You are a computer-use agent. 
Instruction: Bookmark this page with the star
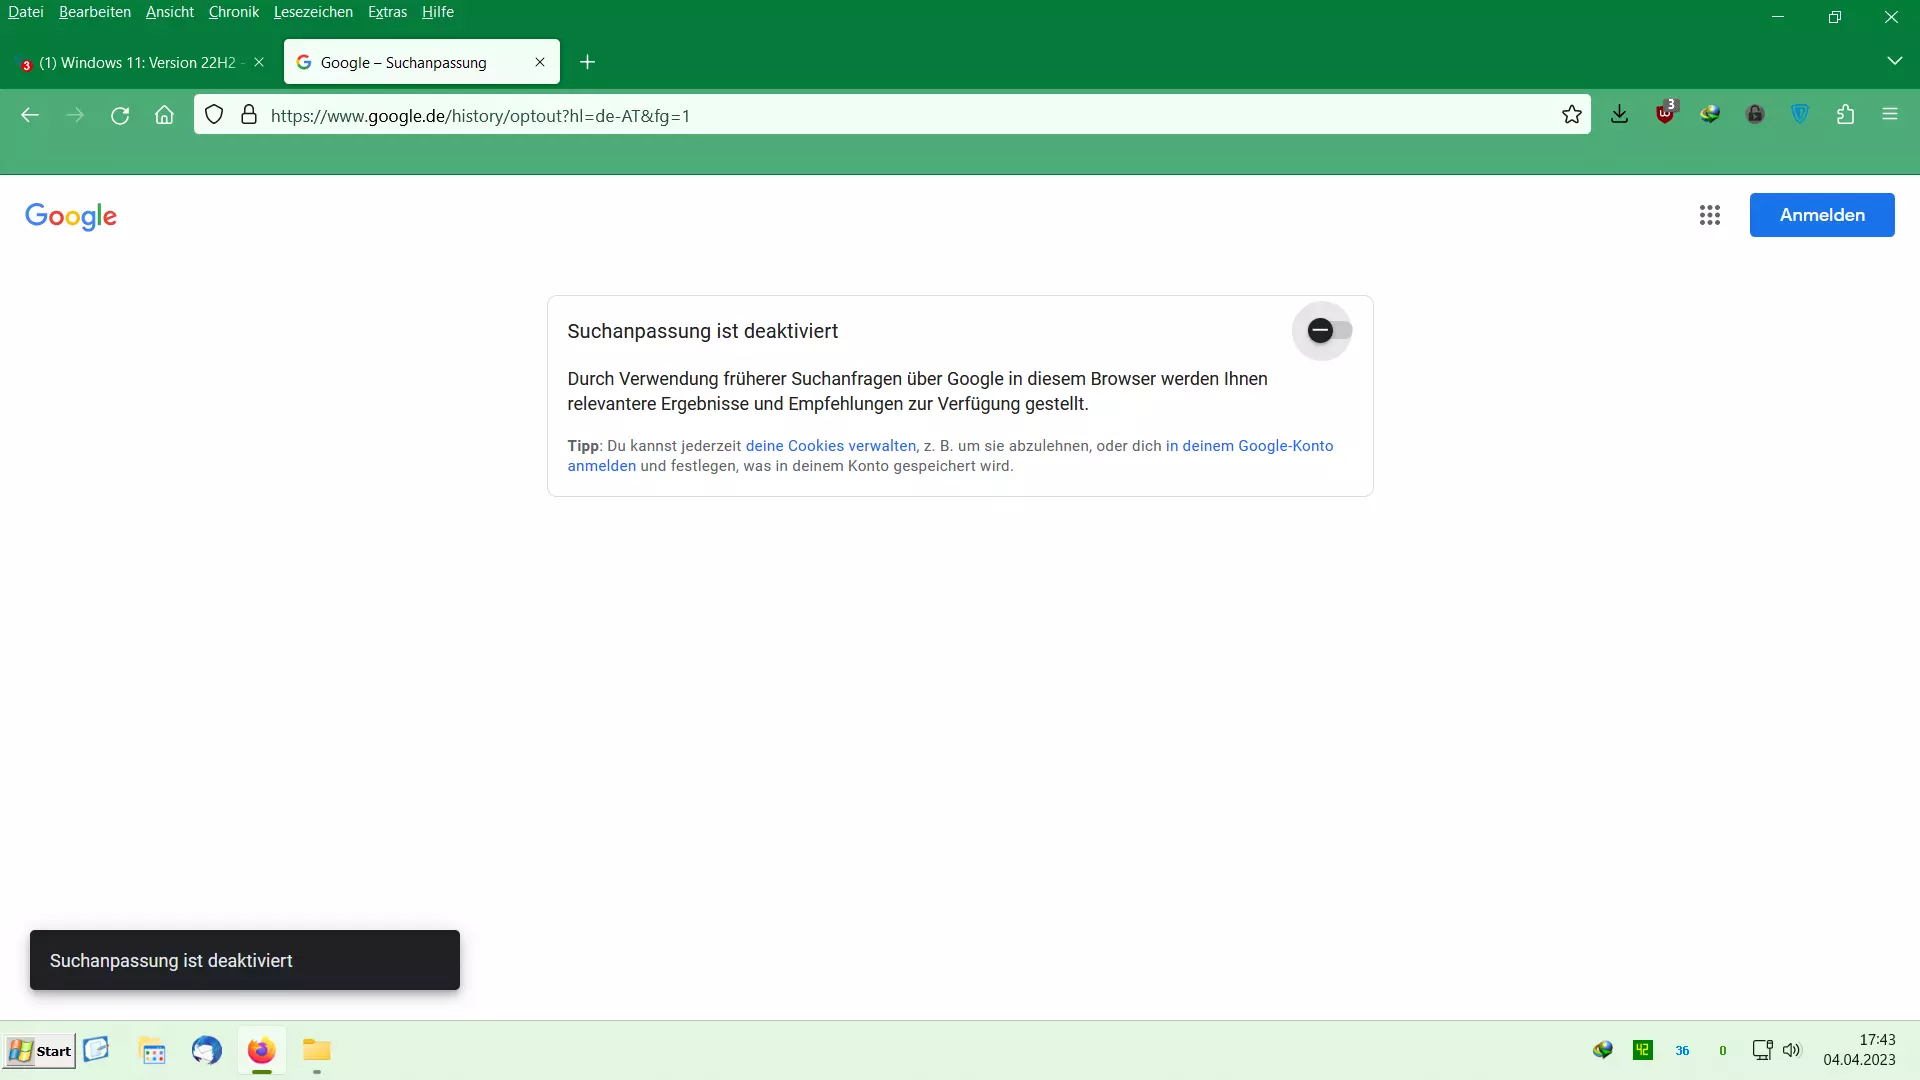[x=1572, y=115]
